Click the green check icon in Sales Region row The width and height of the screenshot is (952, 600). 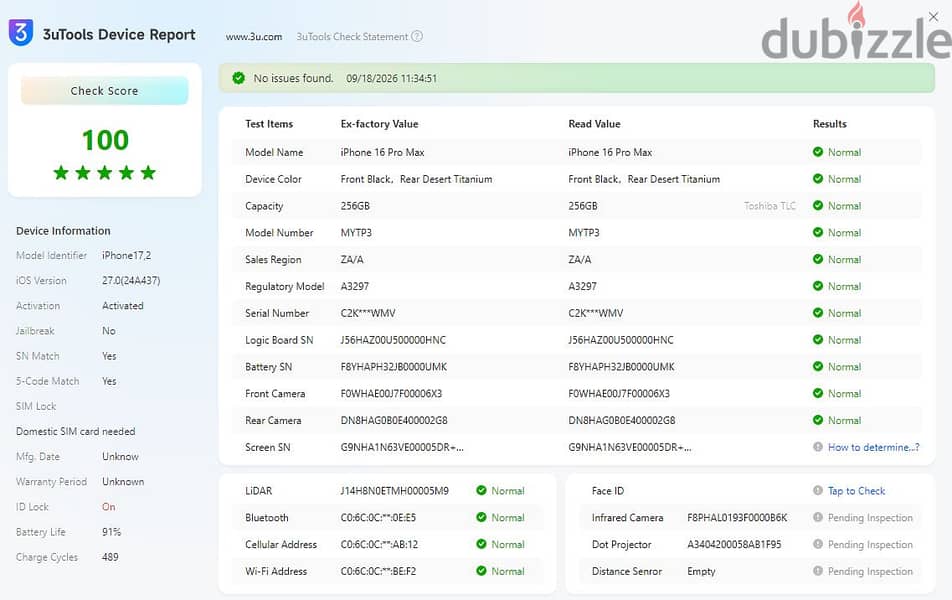click(x=818, y=259)
